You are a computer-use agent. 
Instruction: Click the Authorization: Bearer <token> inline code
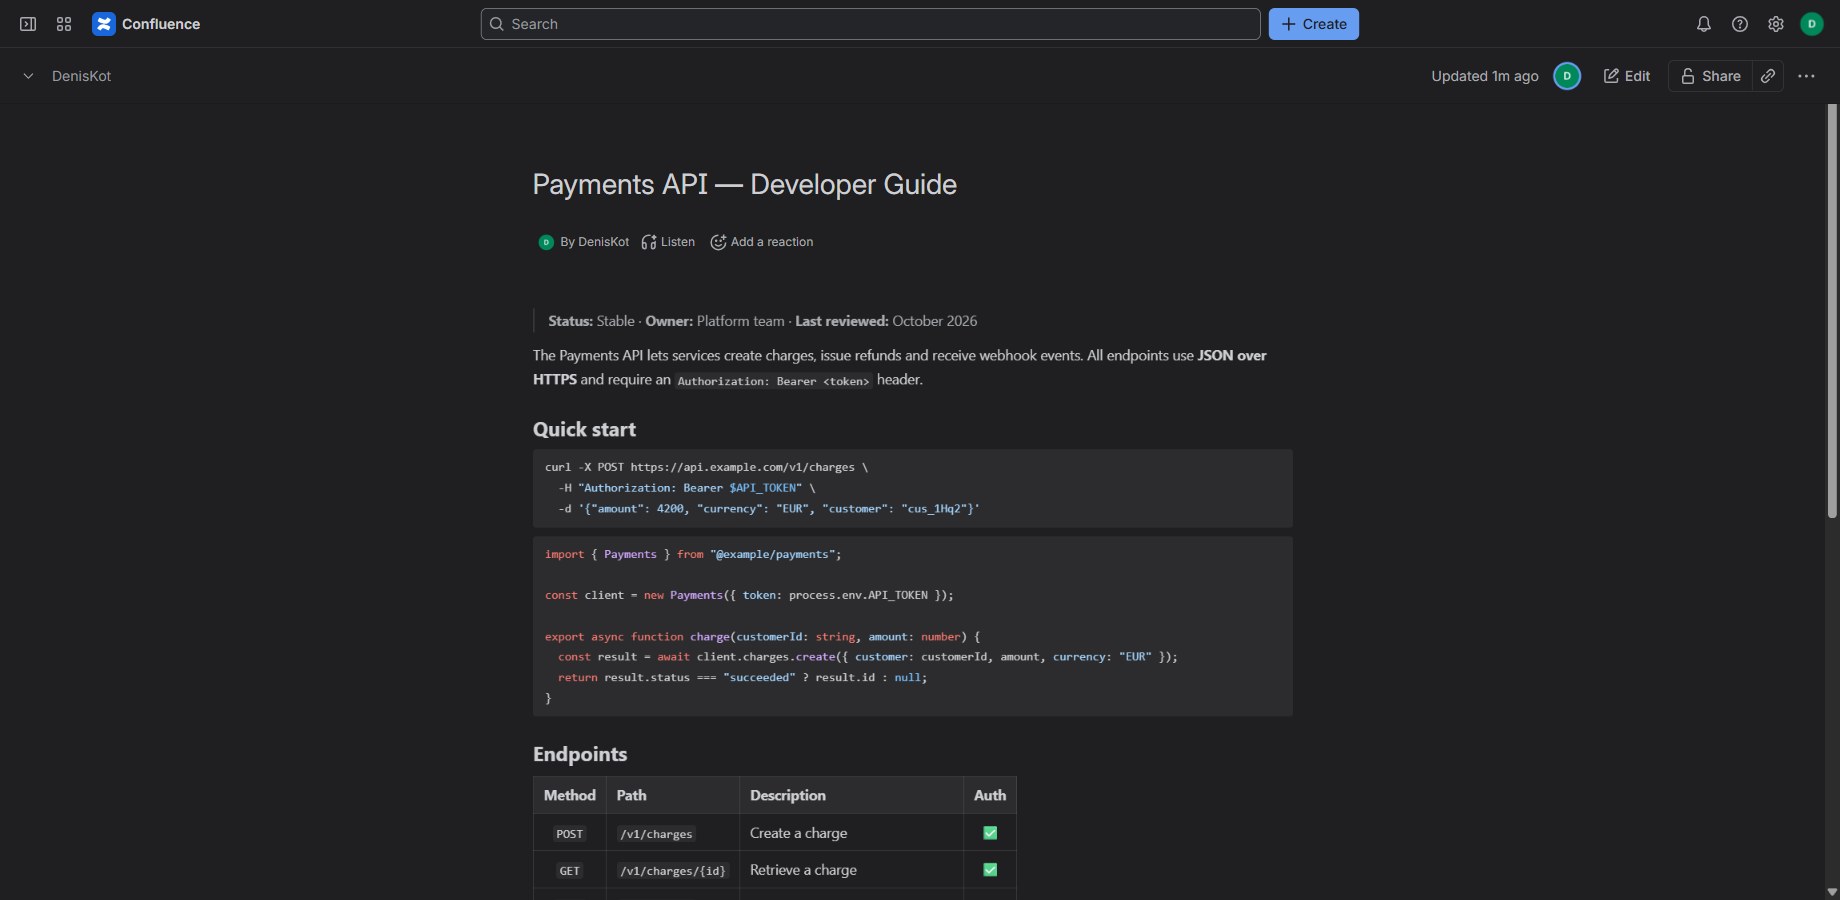click(774, 381)
